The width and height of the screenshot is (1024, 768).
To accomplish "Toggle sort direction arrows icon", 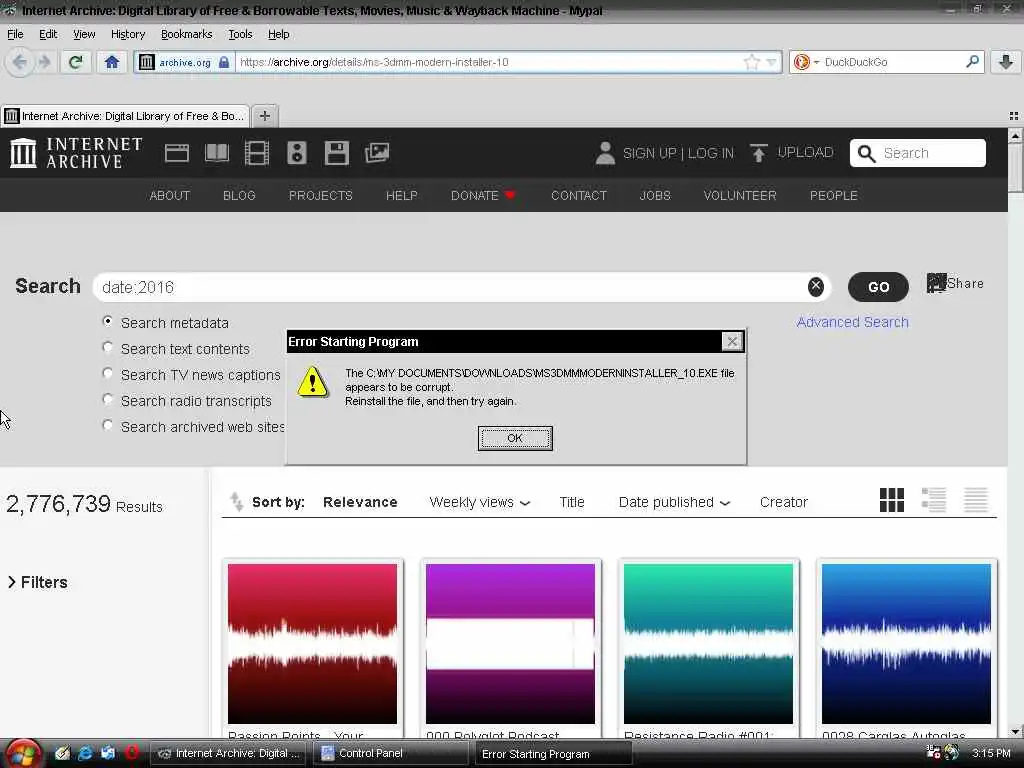I will coord(236,502).
